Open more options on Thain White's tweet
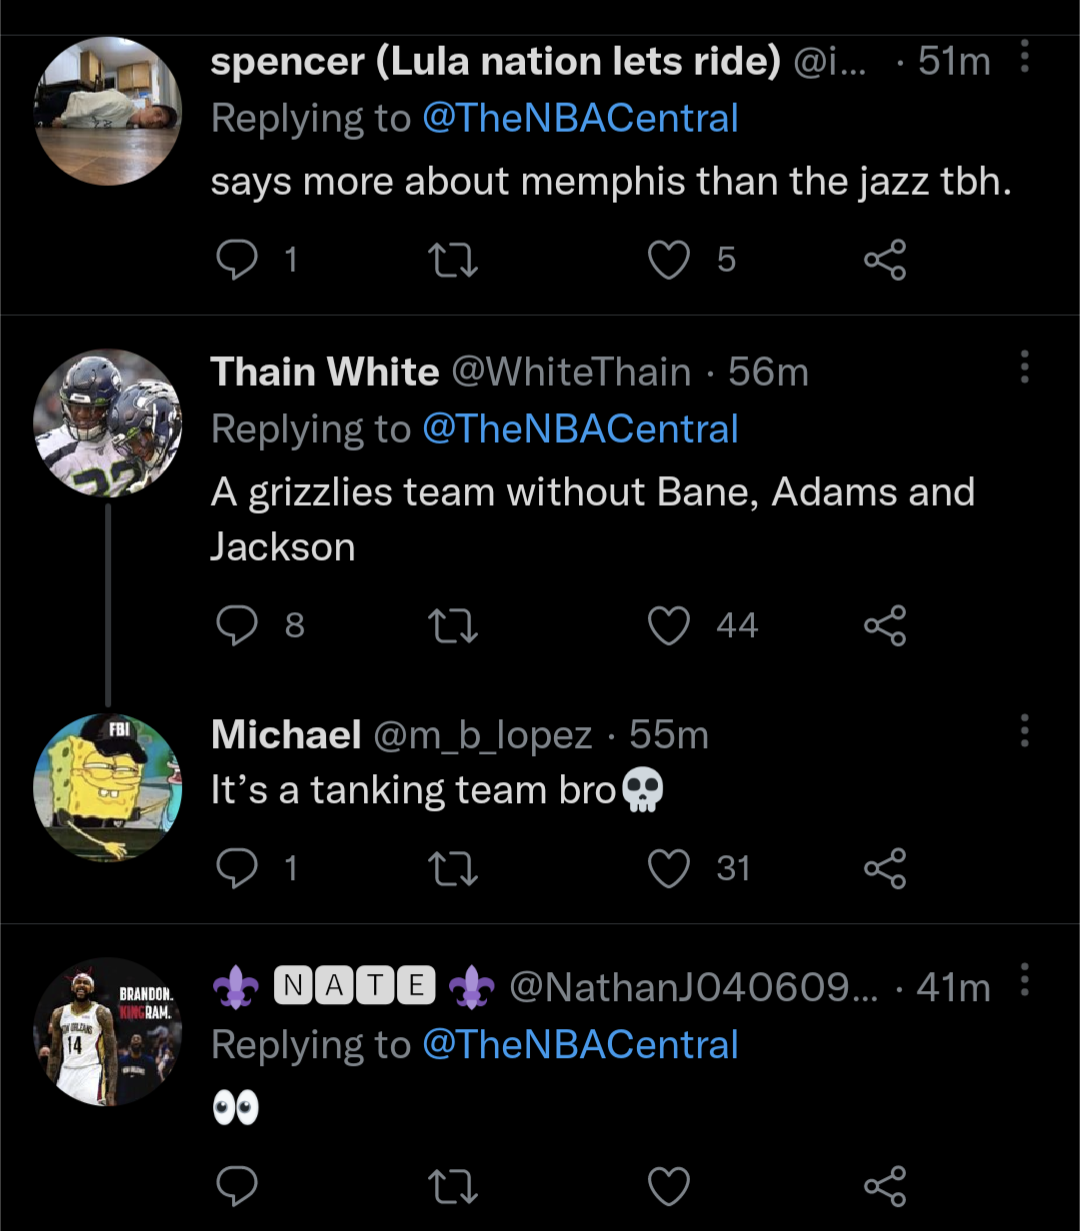The width and height of the screenshot is (1080, 1231). (1024, 368)
